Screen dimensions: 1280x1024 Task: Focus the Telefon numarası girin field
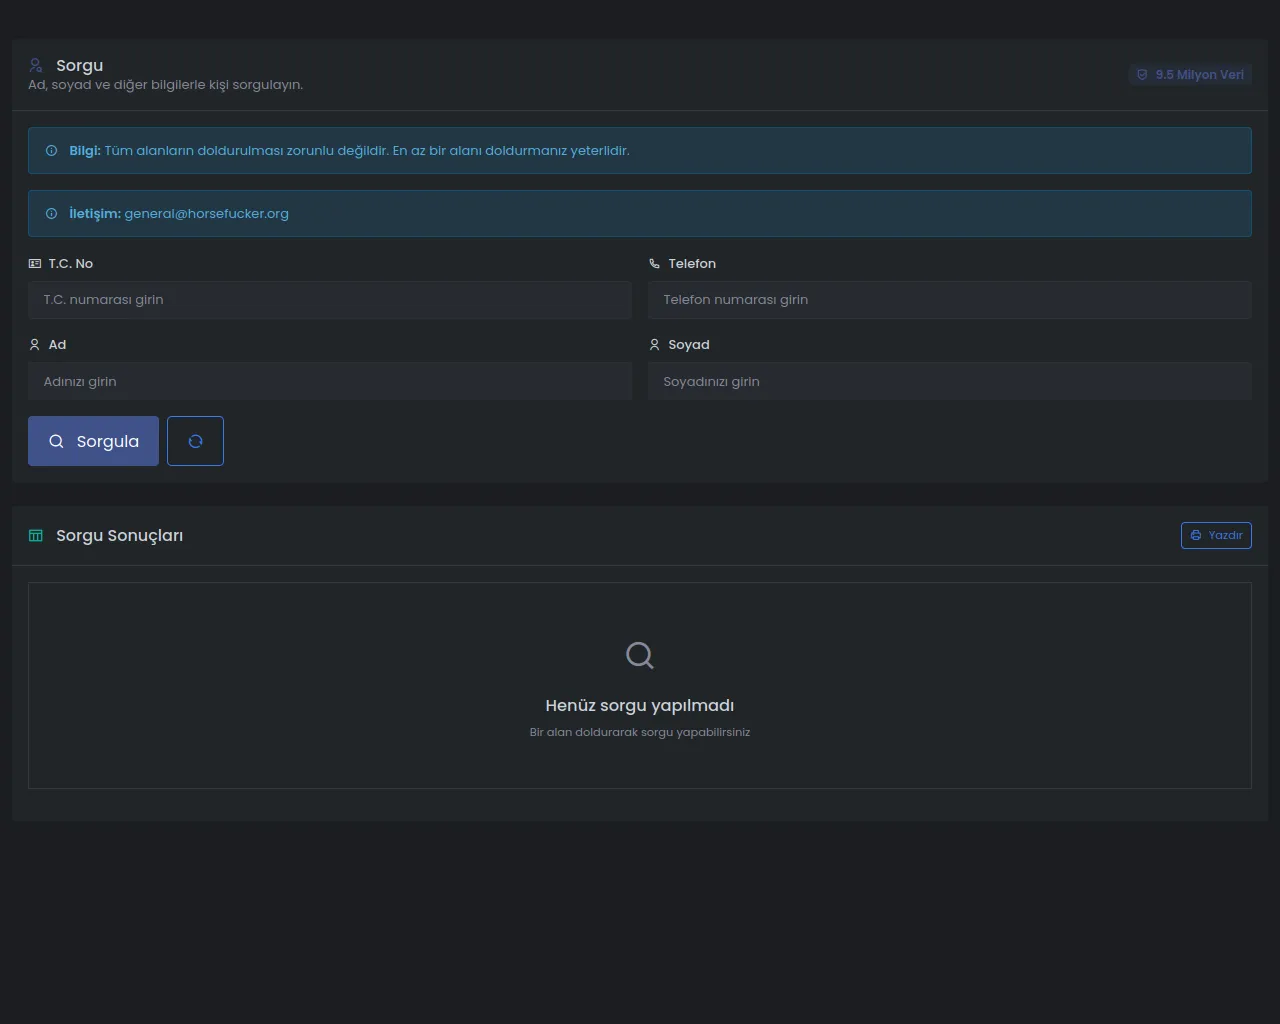[950, 300]
